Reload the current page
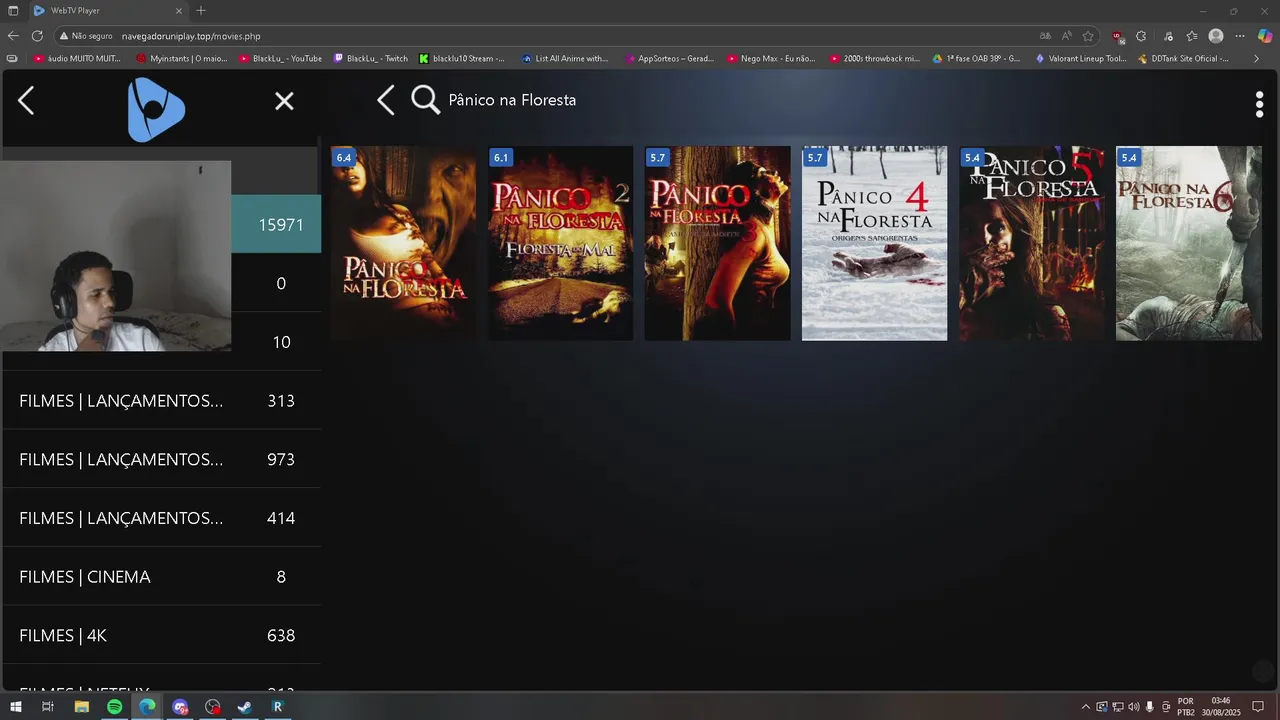1280x720 pixels. 37,36
